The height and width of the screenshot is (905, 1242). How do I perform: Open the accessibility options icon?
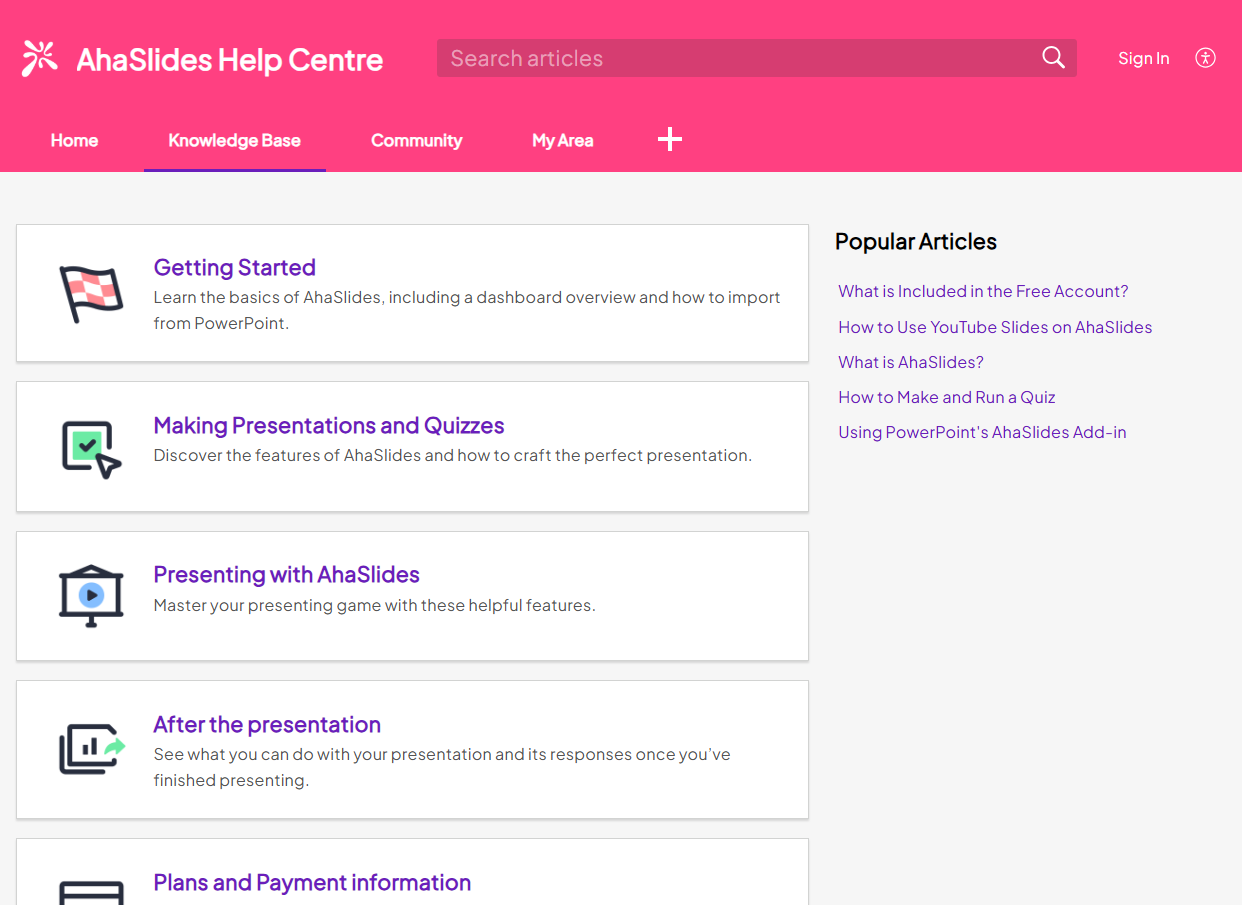(1205, 58)
